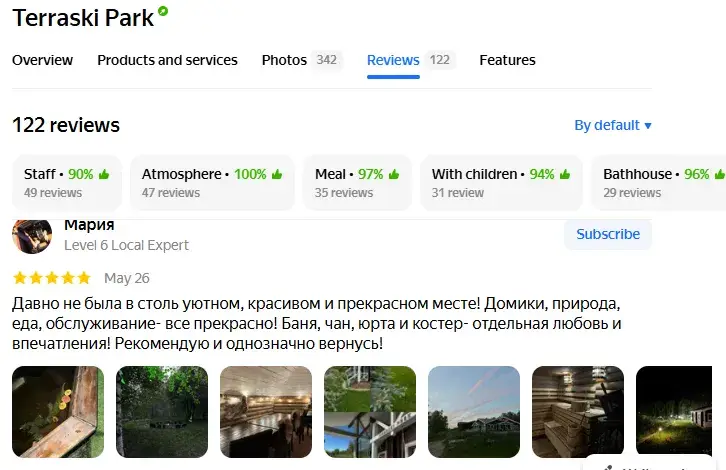The height and width of the screenshot is (470, 726).
Task: Filter reviews by Meal
Action: [x=357, y=182]
